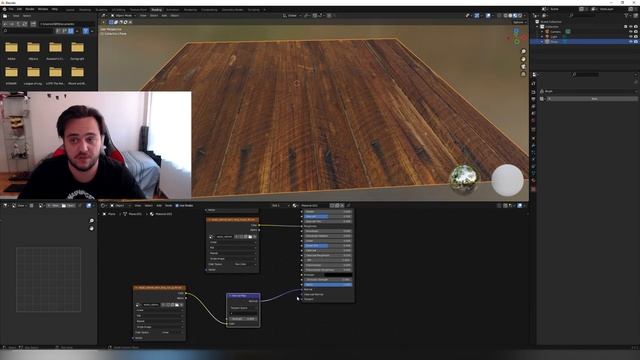Open the Render menu
Viewport: 640px width, 360px height.
[30, 9]
